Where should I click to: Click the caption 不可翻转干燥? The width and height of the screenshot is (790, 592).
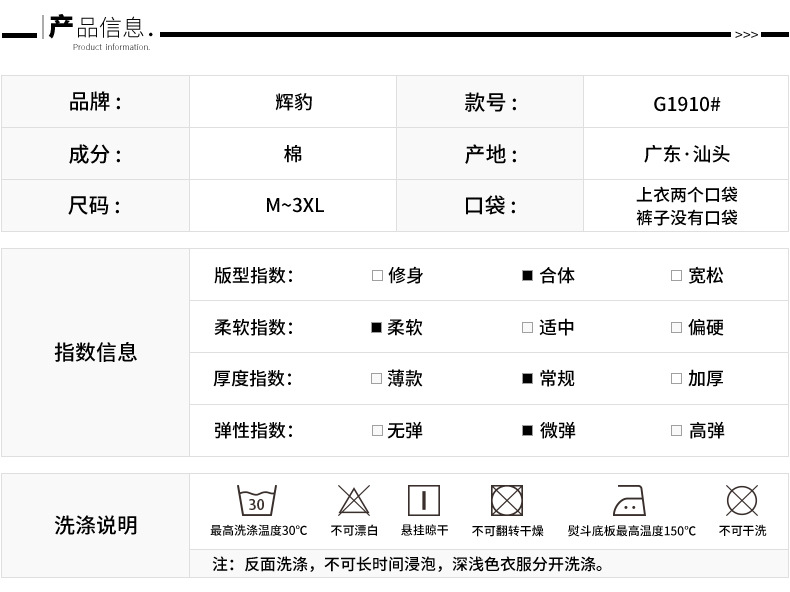click(507, 531)
